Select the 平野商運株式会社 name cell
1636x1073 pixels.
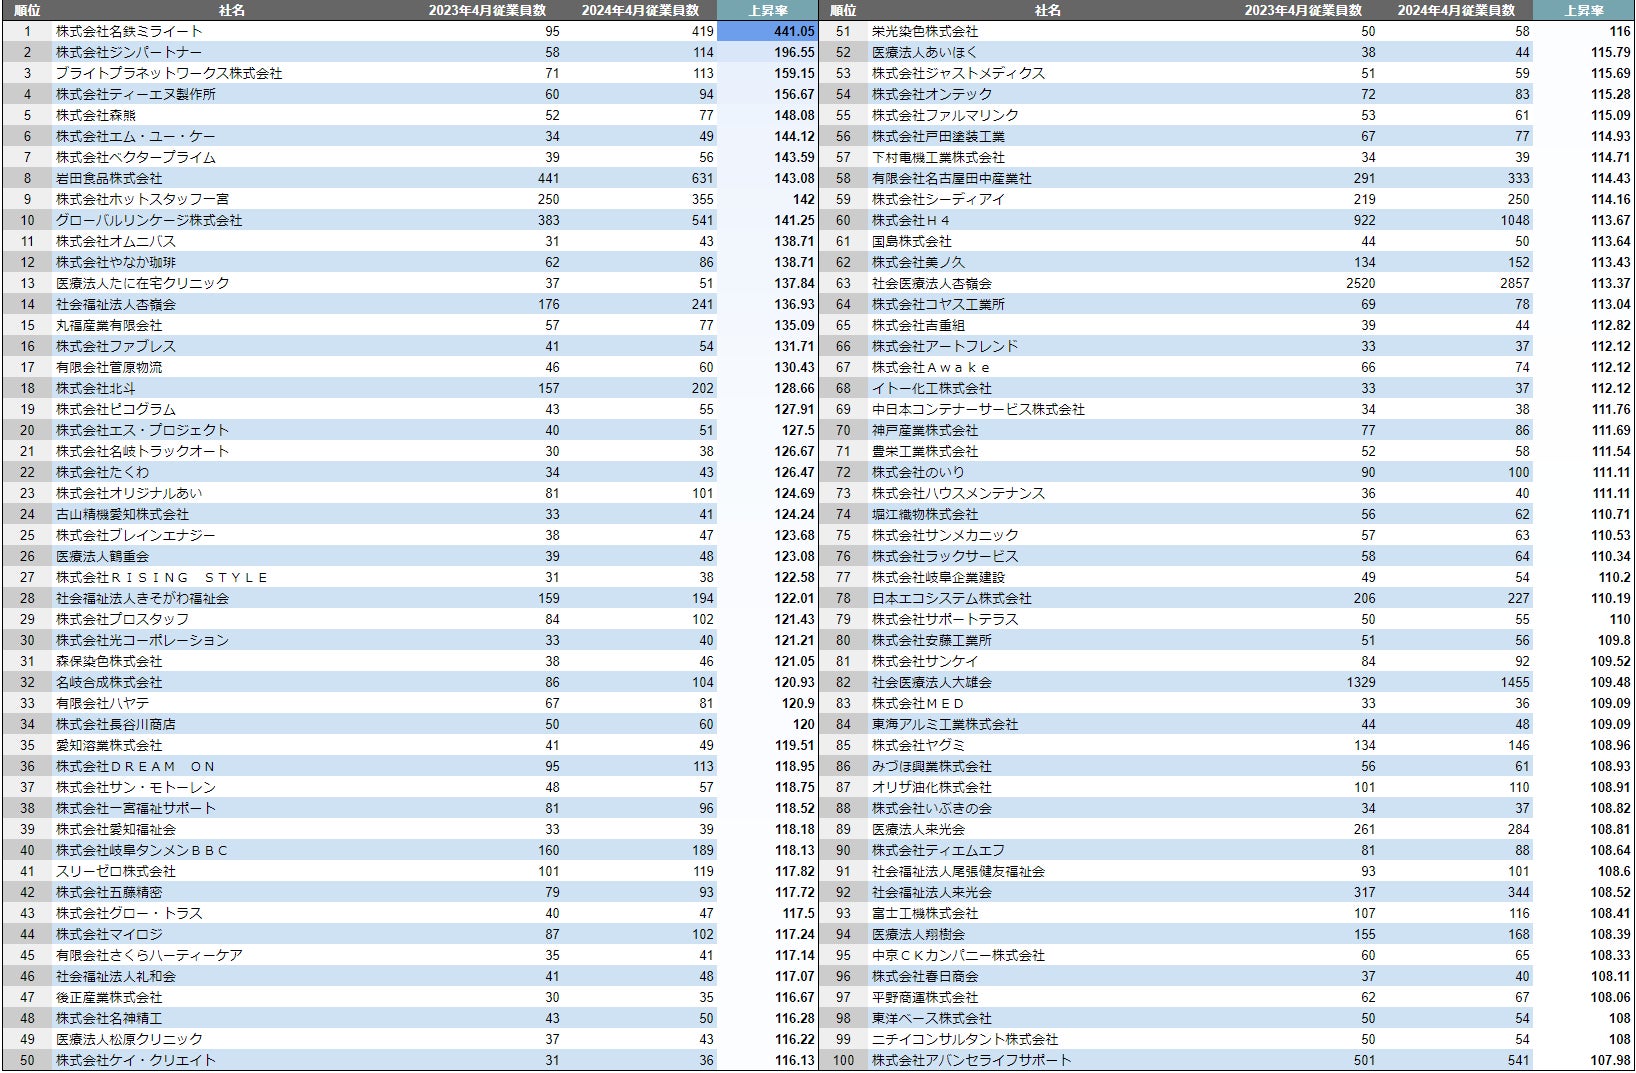coord(925,997)
